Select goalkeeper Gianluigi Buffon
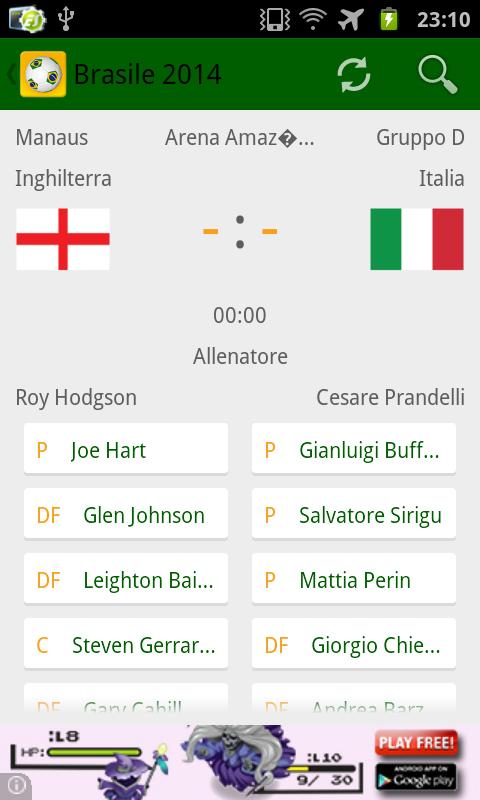Screen dimensions: 480x800 [353, 450]
